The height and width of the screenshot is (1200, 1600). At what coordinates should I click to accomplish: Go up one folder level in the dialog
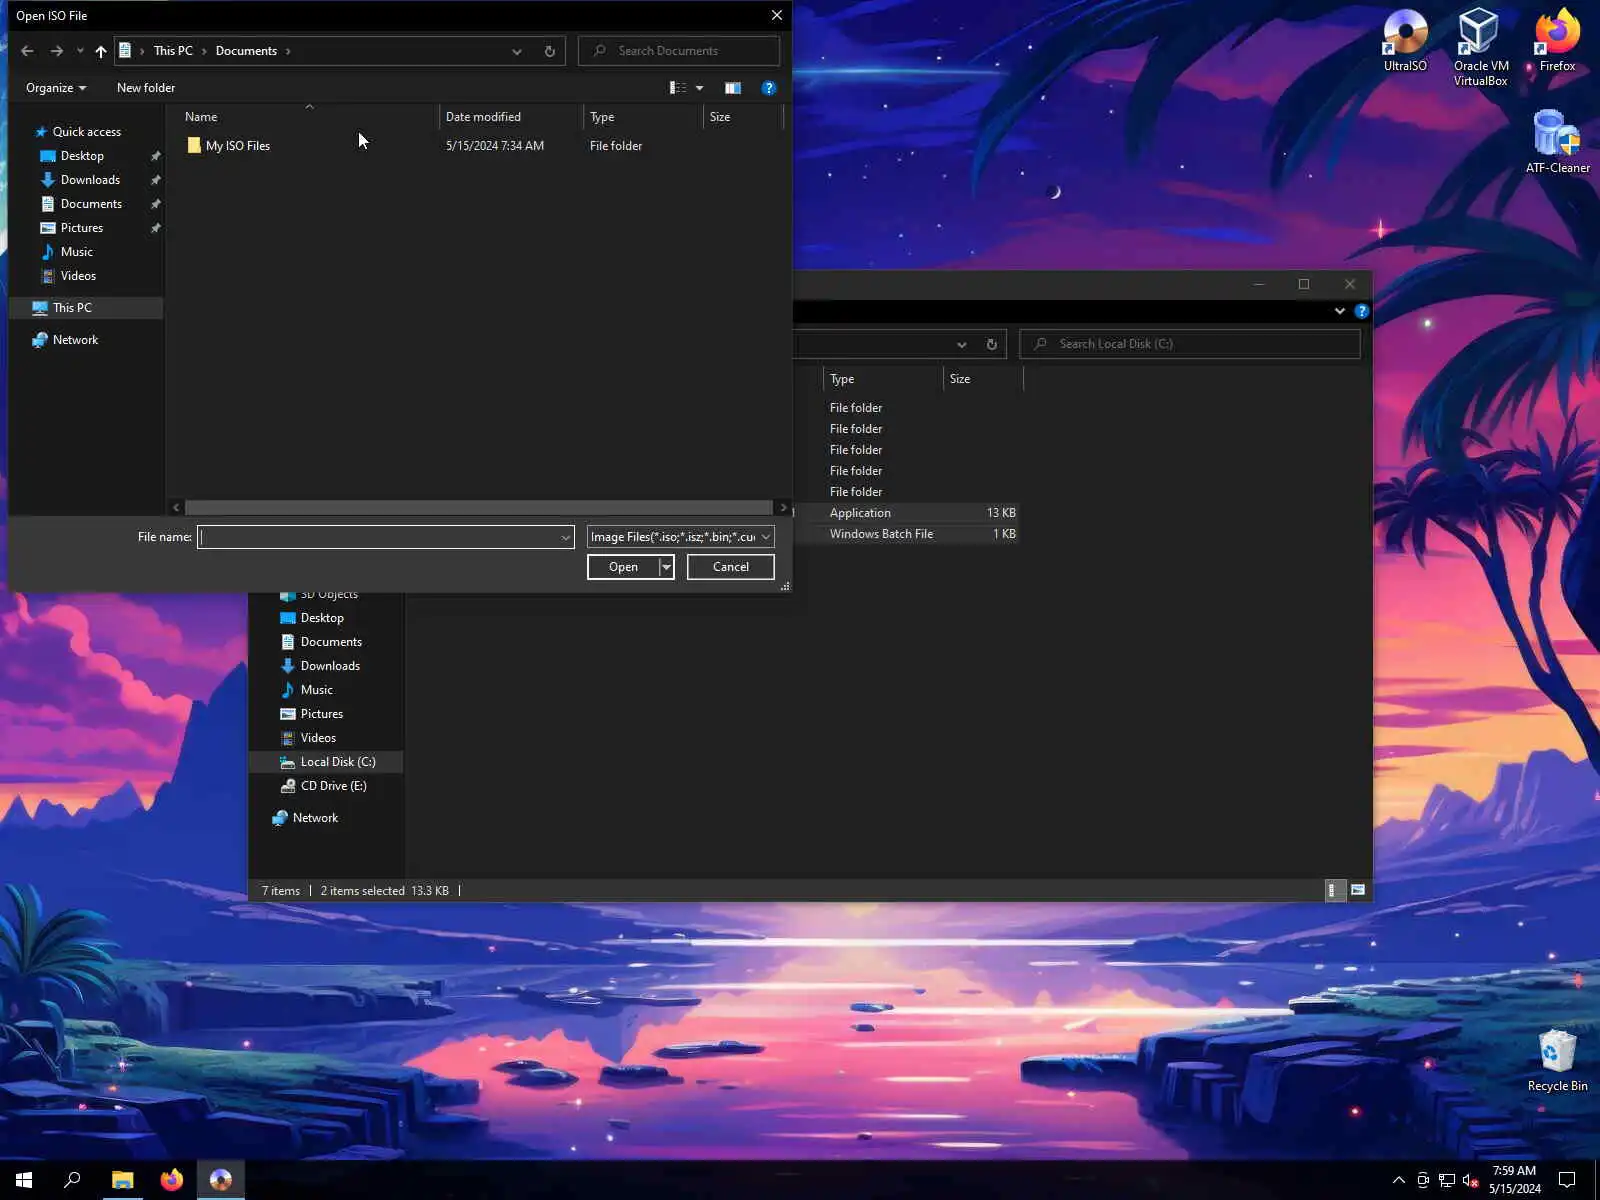101,51
